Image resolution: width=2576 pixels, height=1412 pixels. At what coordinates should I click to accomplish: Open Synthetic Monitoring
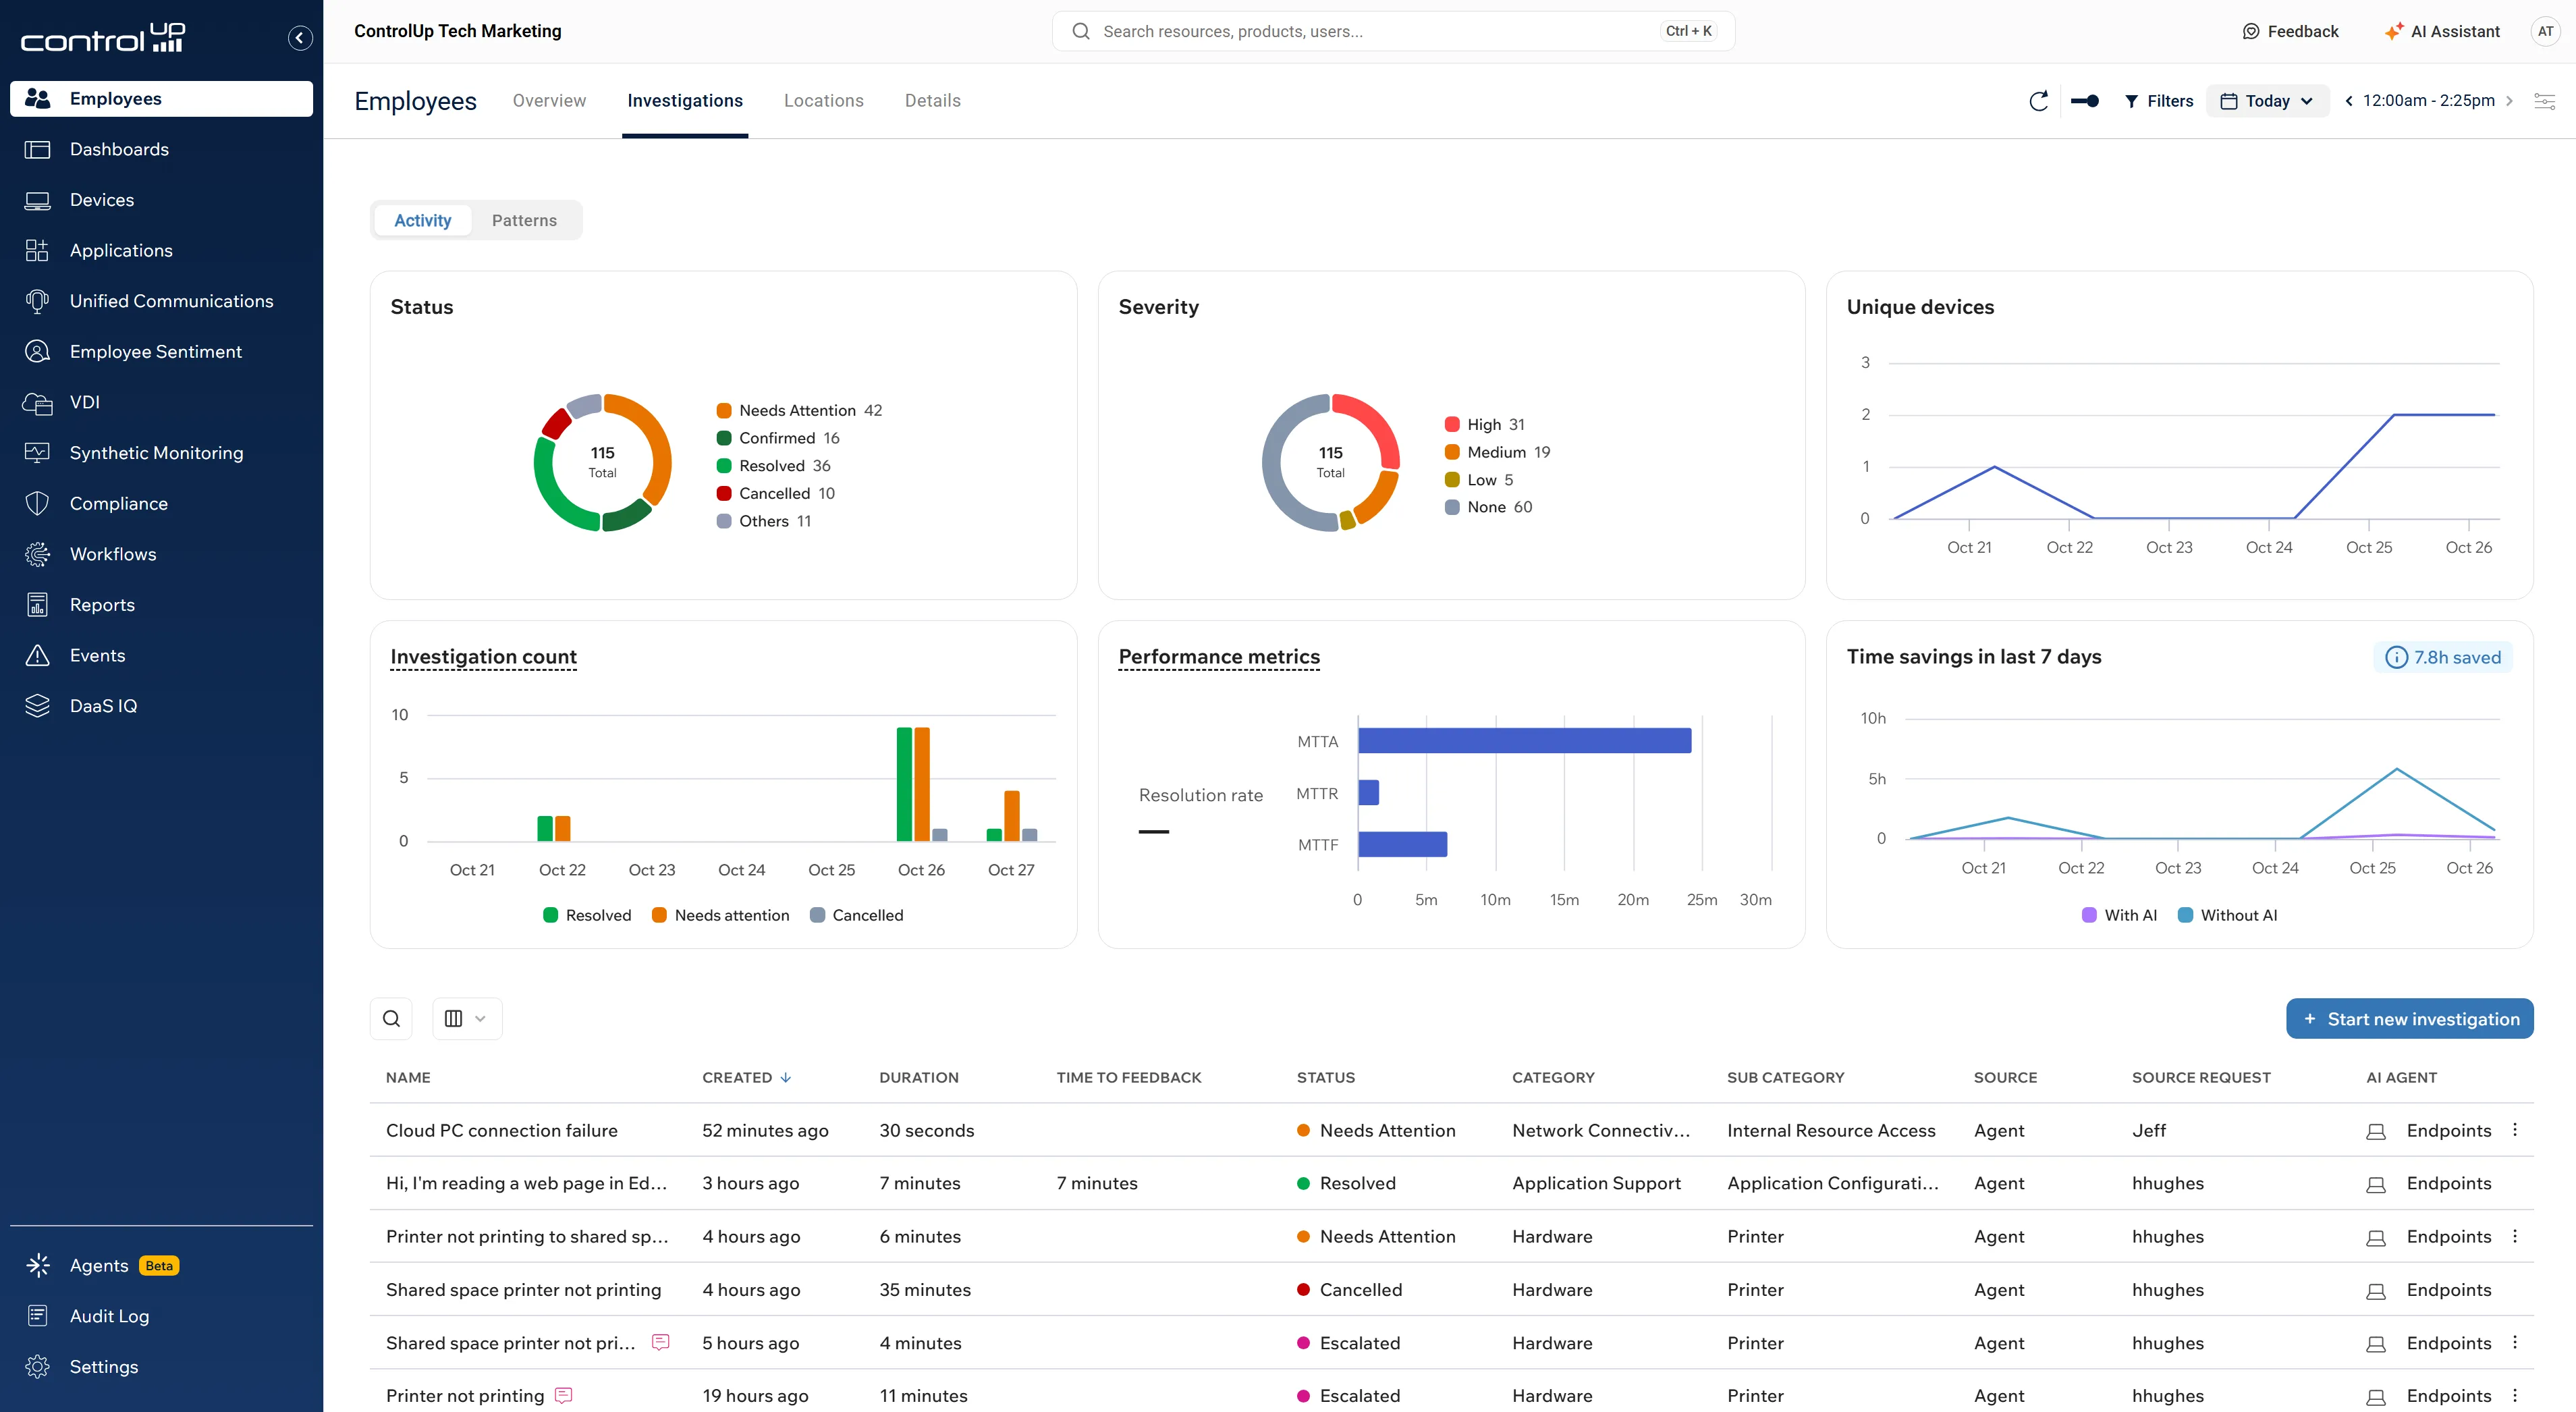(161, 453)
